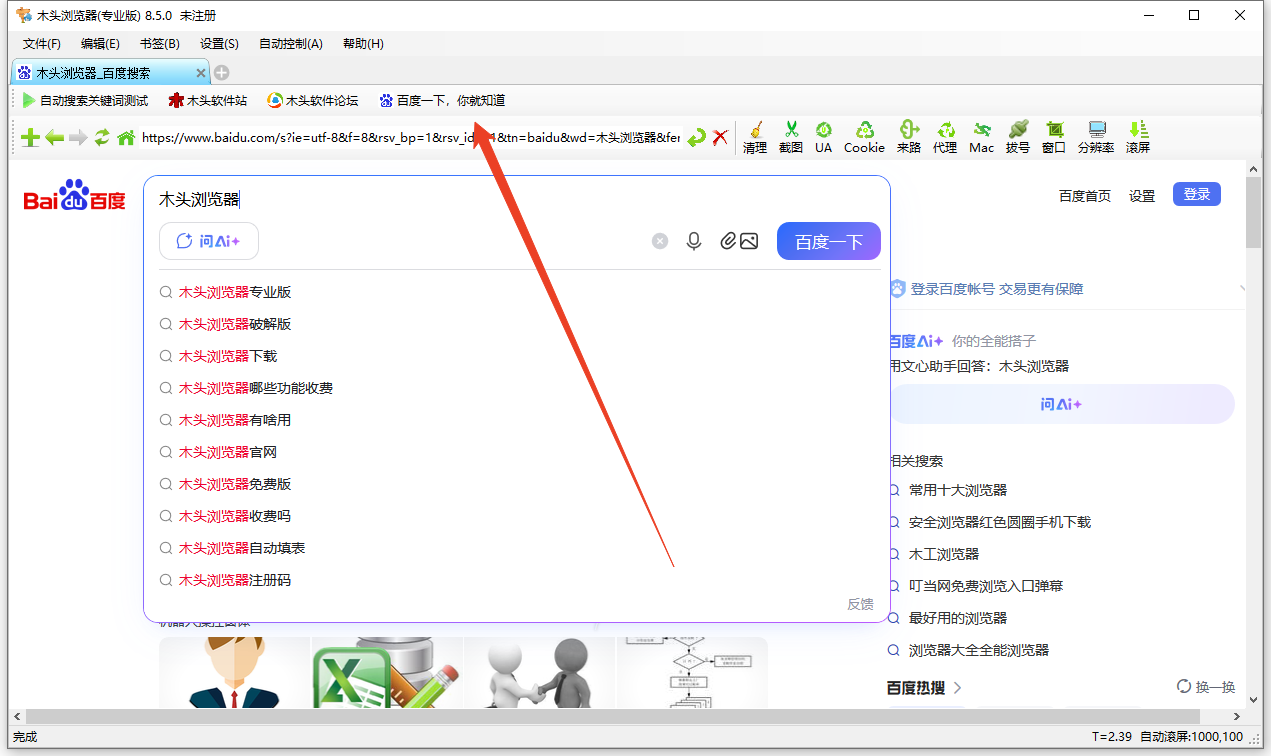Viewport: 1271px width, 756px height.
Task: Close the 木头浏览器_百度搜索 tab
Action: [x=201, y=73]
